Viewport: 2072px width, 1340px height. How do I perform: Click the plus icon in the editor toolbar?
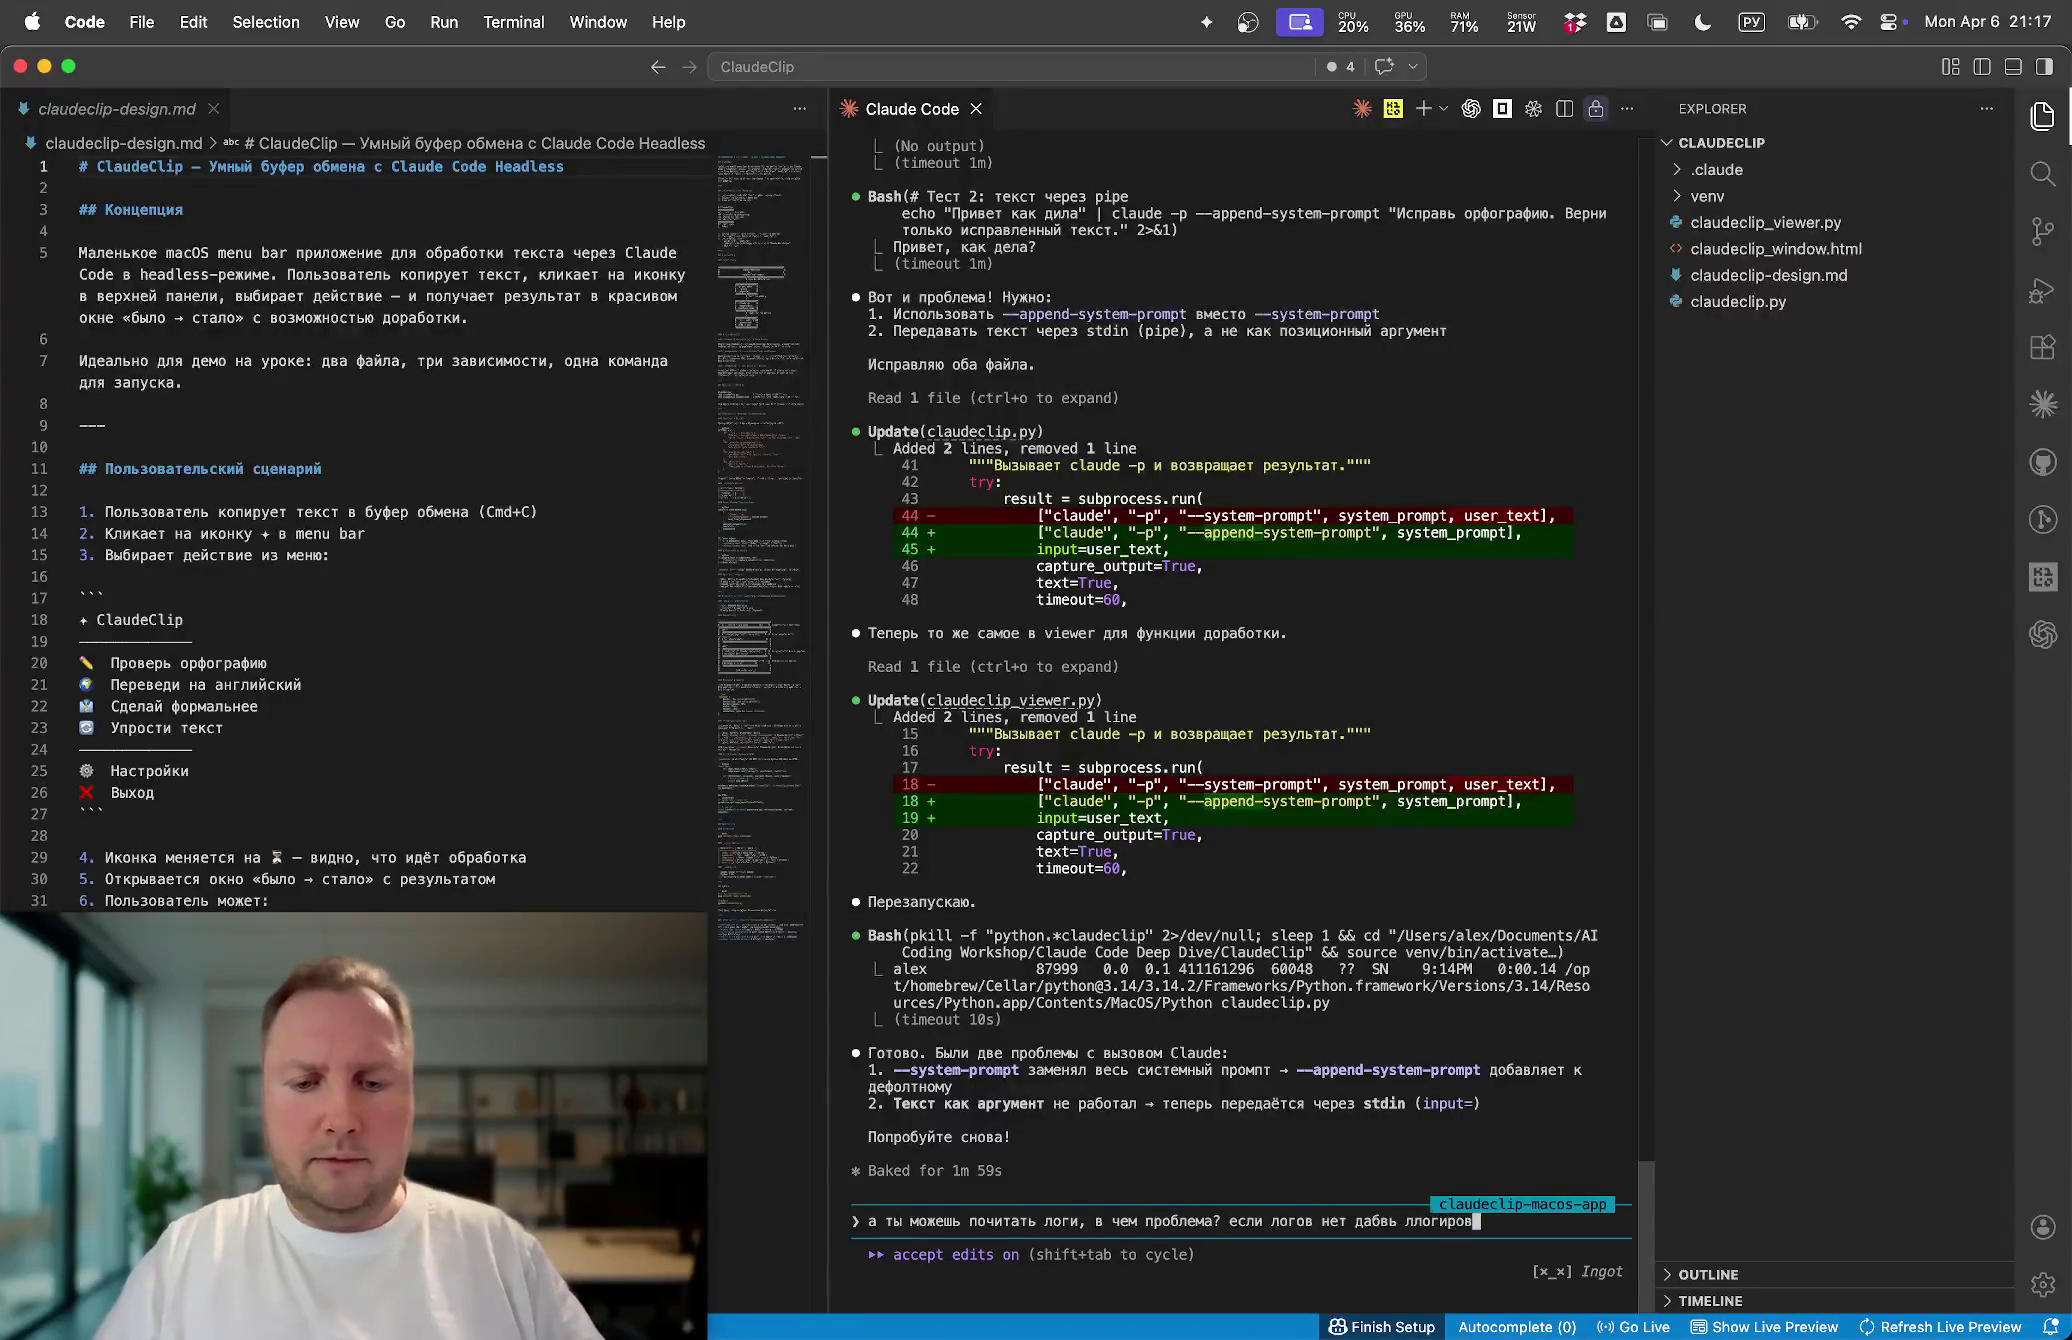pyautogui.click(x=1423, y=109)
